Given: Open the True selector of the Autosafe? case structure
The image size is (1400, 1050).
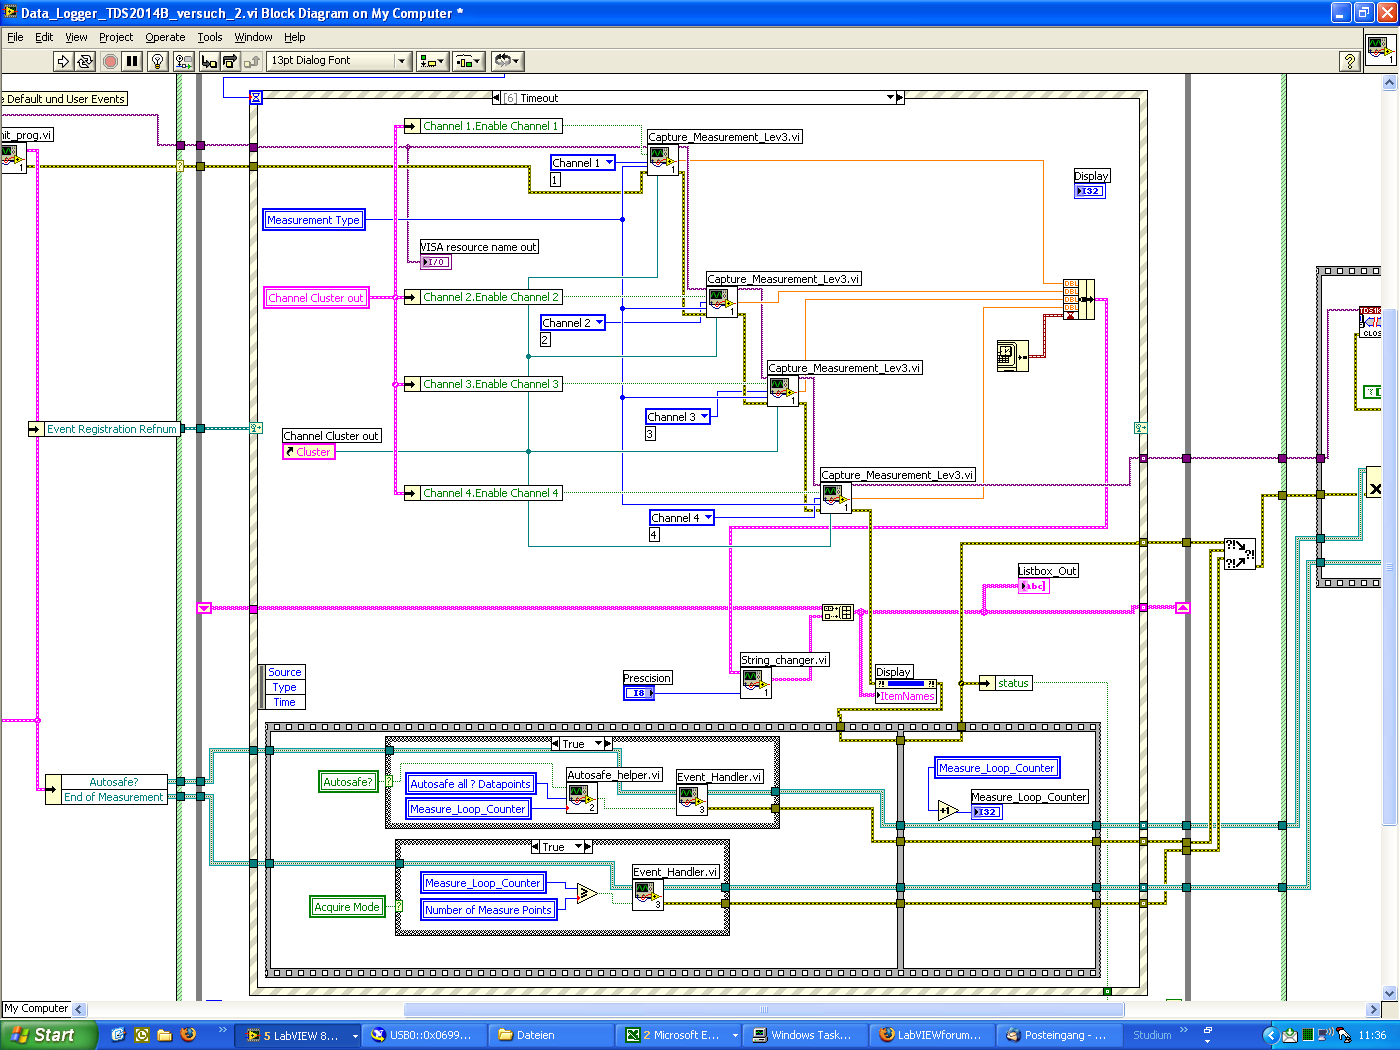Looking at the screenshot, I should (599, 744).
